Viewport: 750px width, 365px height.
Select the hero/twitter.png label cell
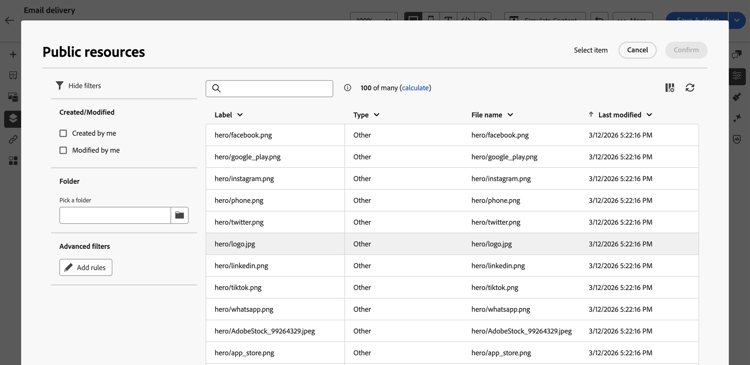[275, 222]
